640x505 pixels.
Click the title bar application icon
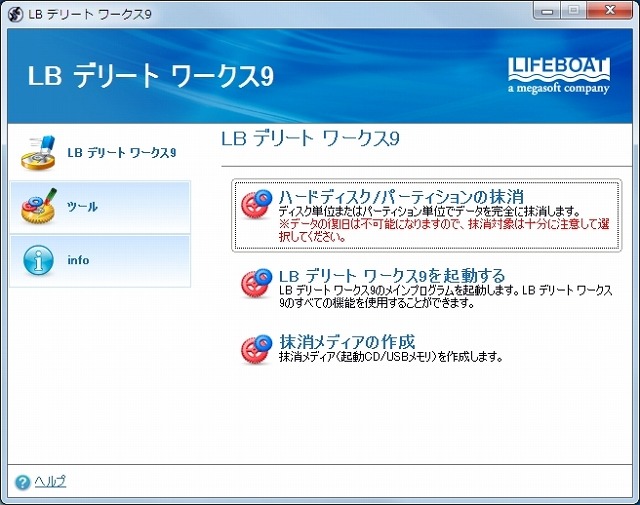16,14
